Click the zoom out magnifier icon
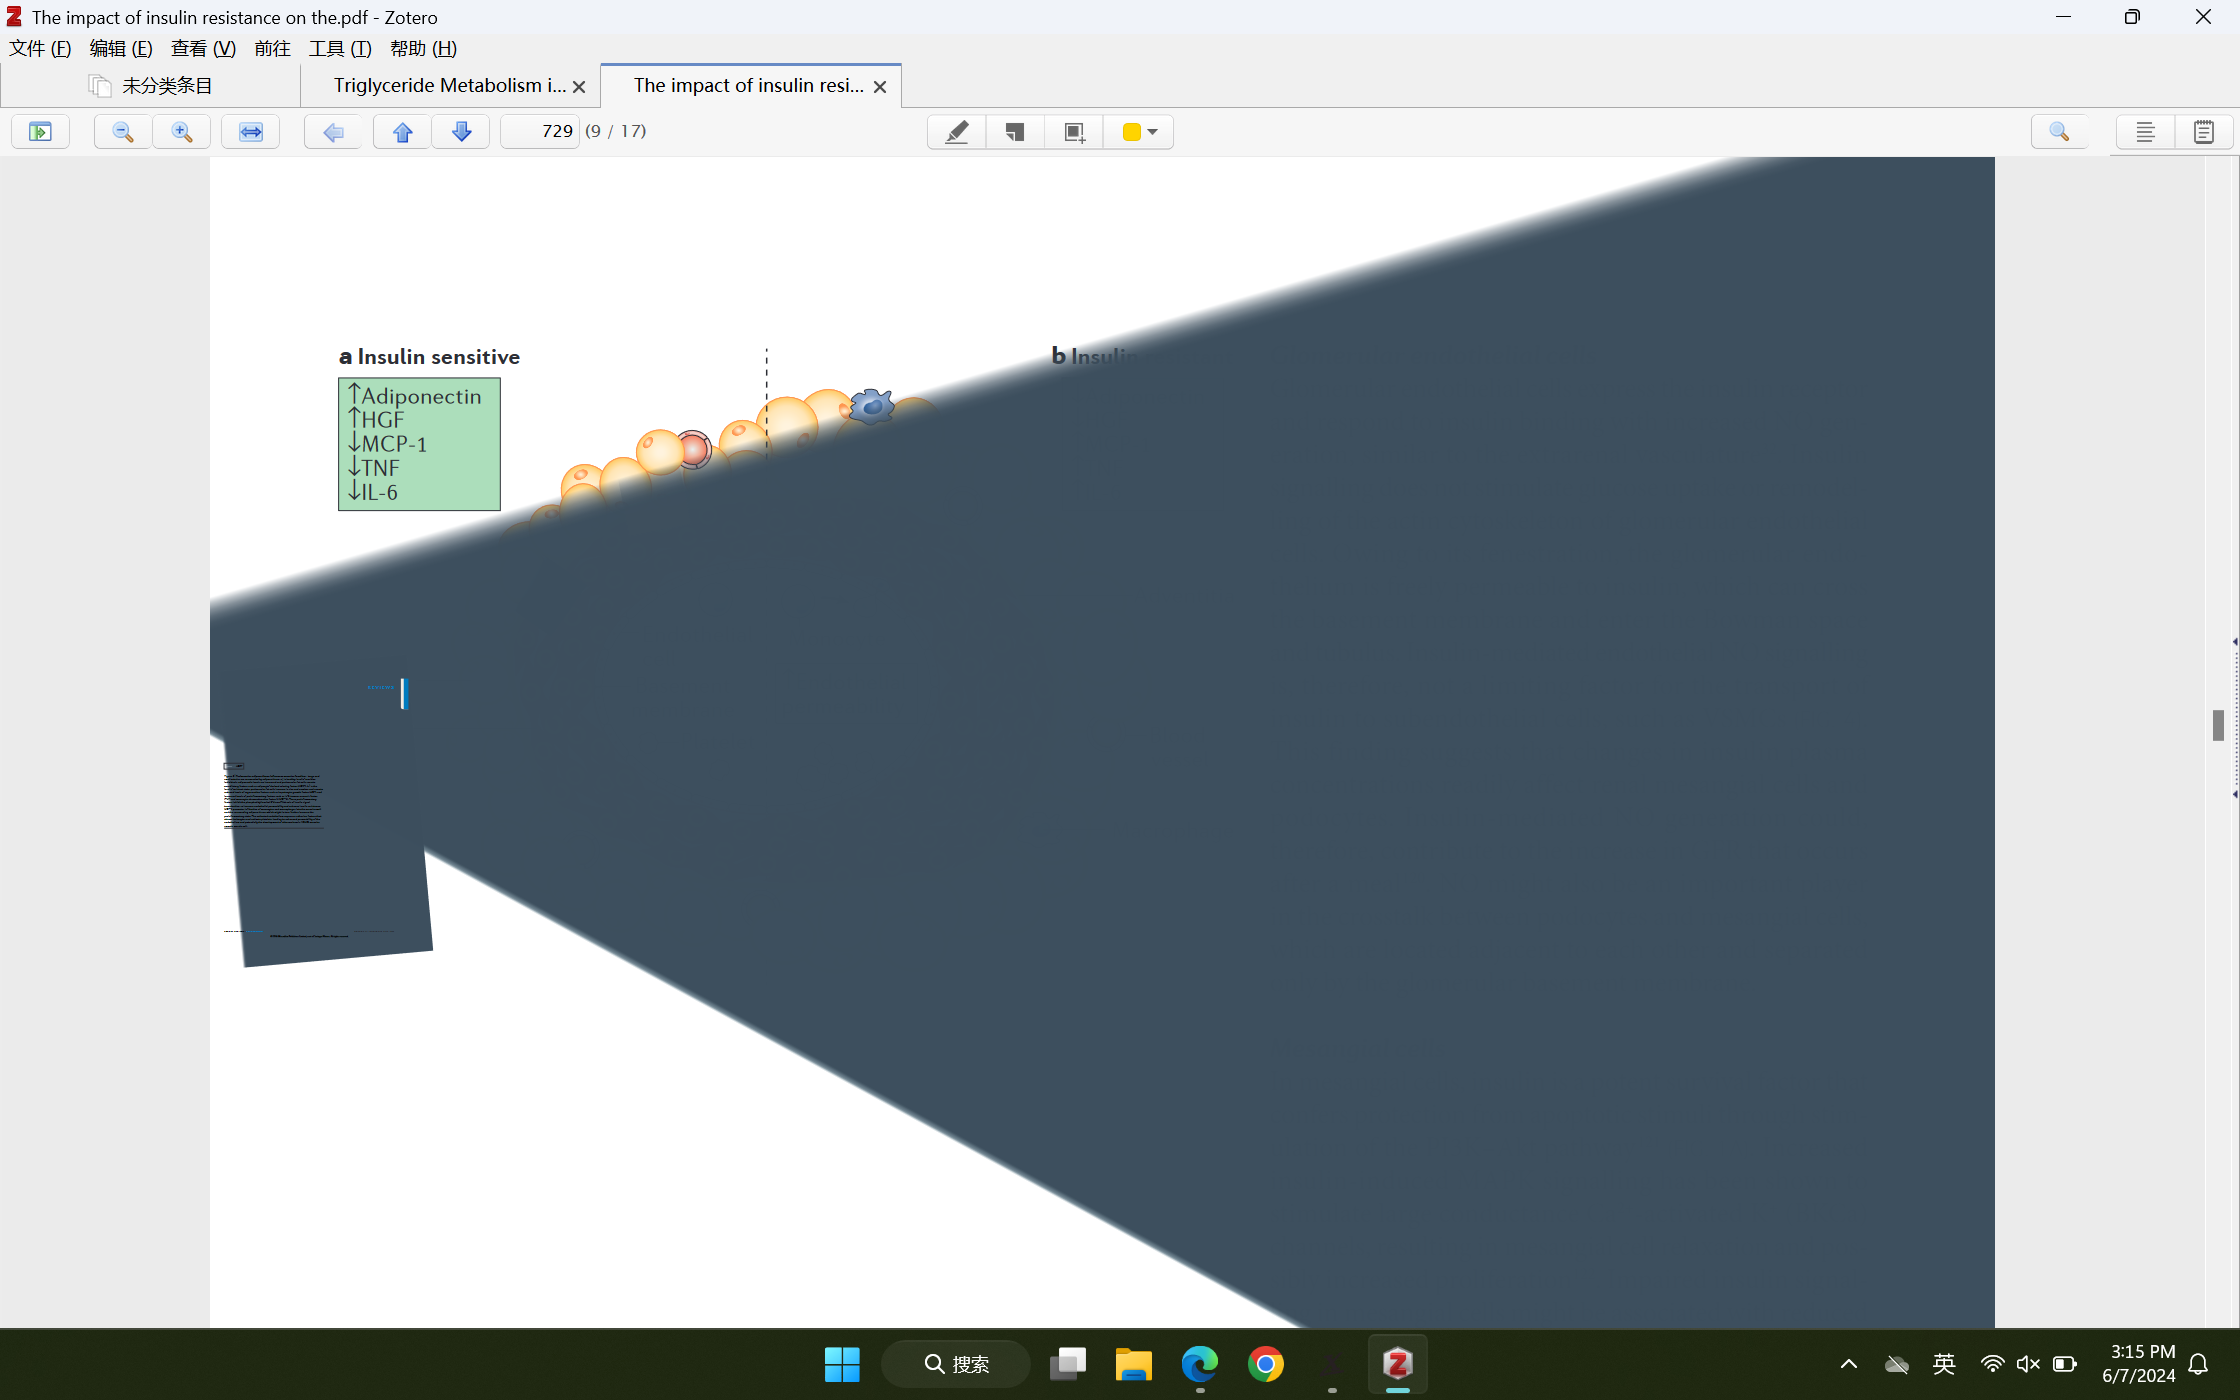The height and width of the screenshot is (1400, 2240). click(123, 131)
